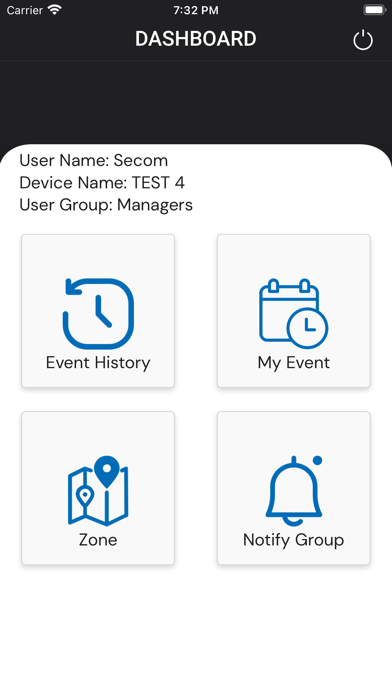Click the Wi-Fi status icon
This screenshot has height=696, width=392.
55,10
